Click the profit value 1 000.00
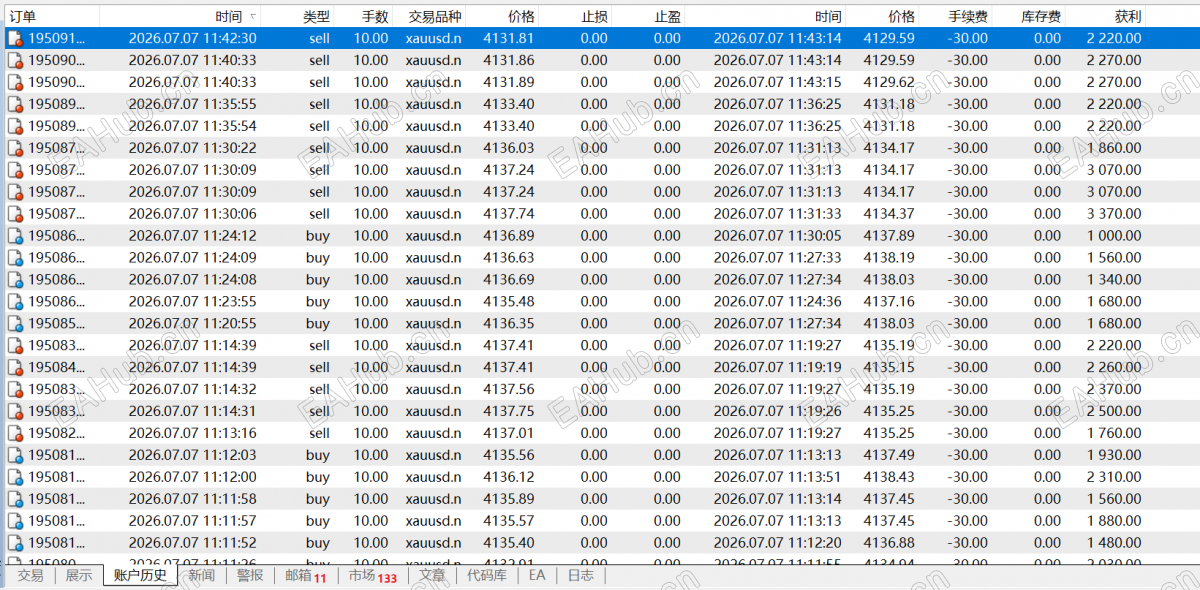The height and width of the screenshot is (590, 1200). pyautogui.click(x=1114, y=236)
